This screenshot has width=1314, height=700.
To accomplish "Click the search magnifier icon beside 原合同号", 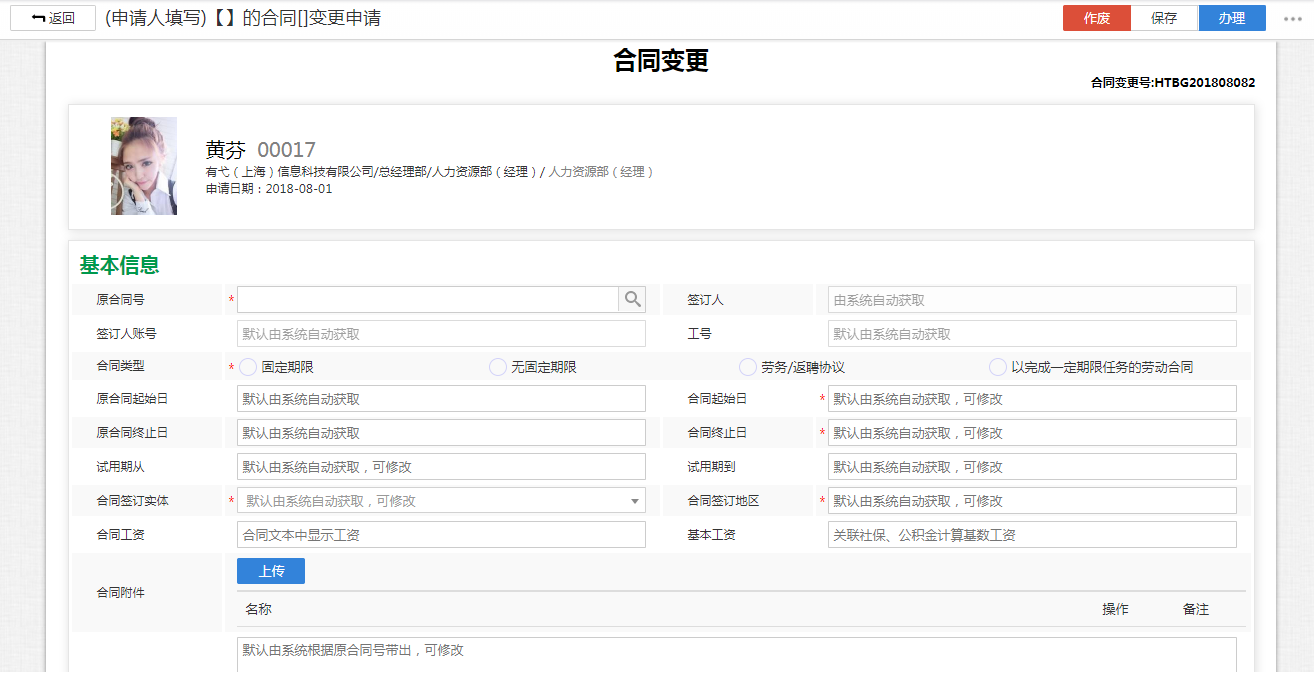I will pyautogui.click(x=632, y=299).
